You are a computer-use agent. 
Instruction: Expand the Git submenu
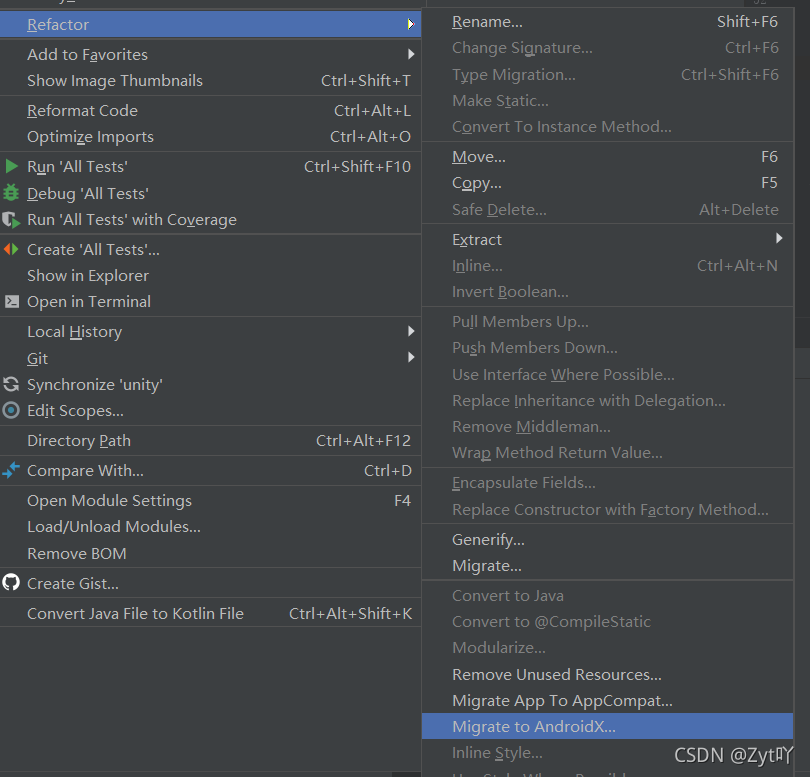point(411,357)
